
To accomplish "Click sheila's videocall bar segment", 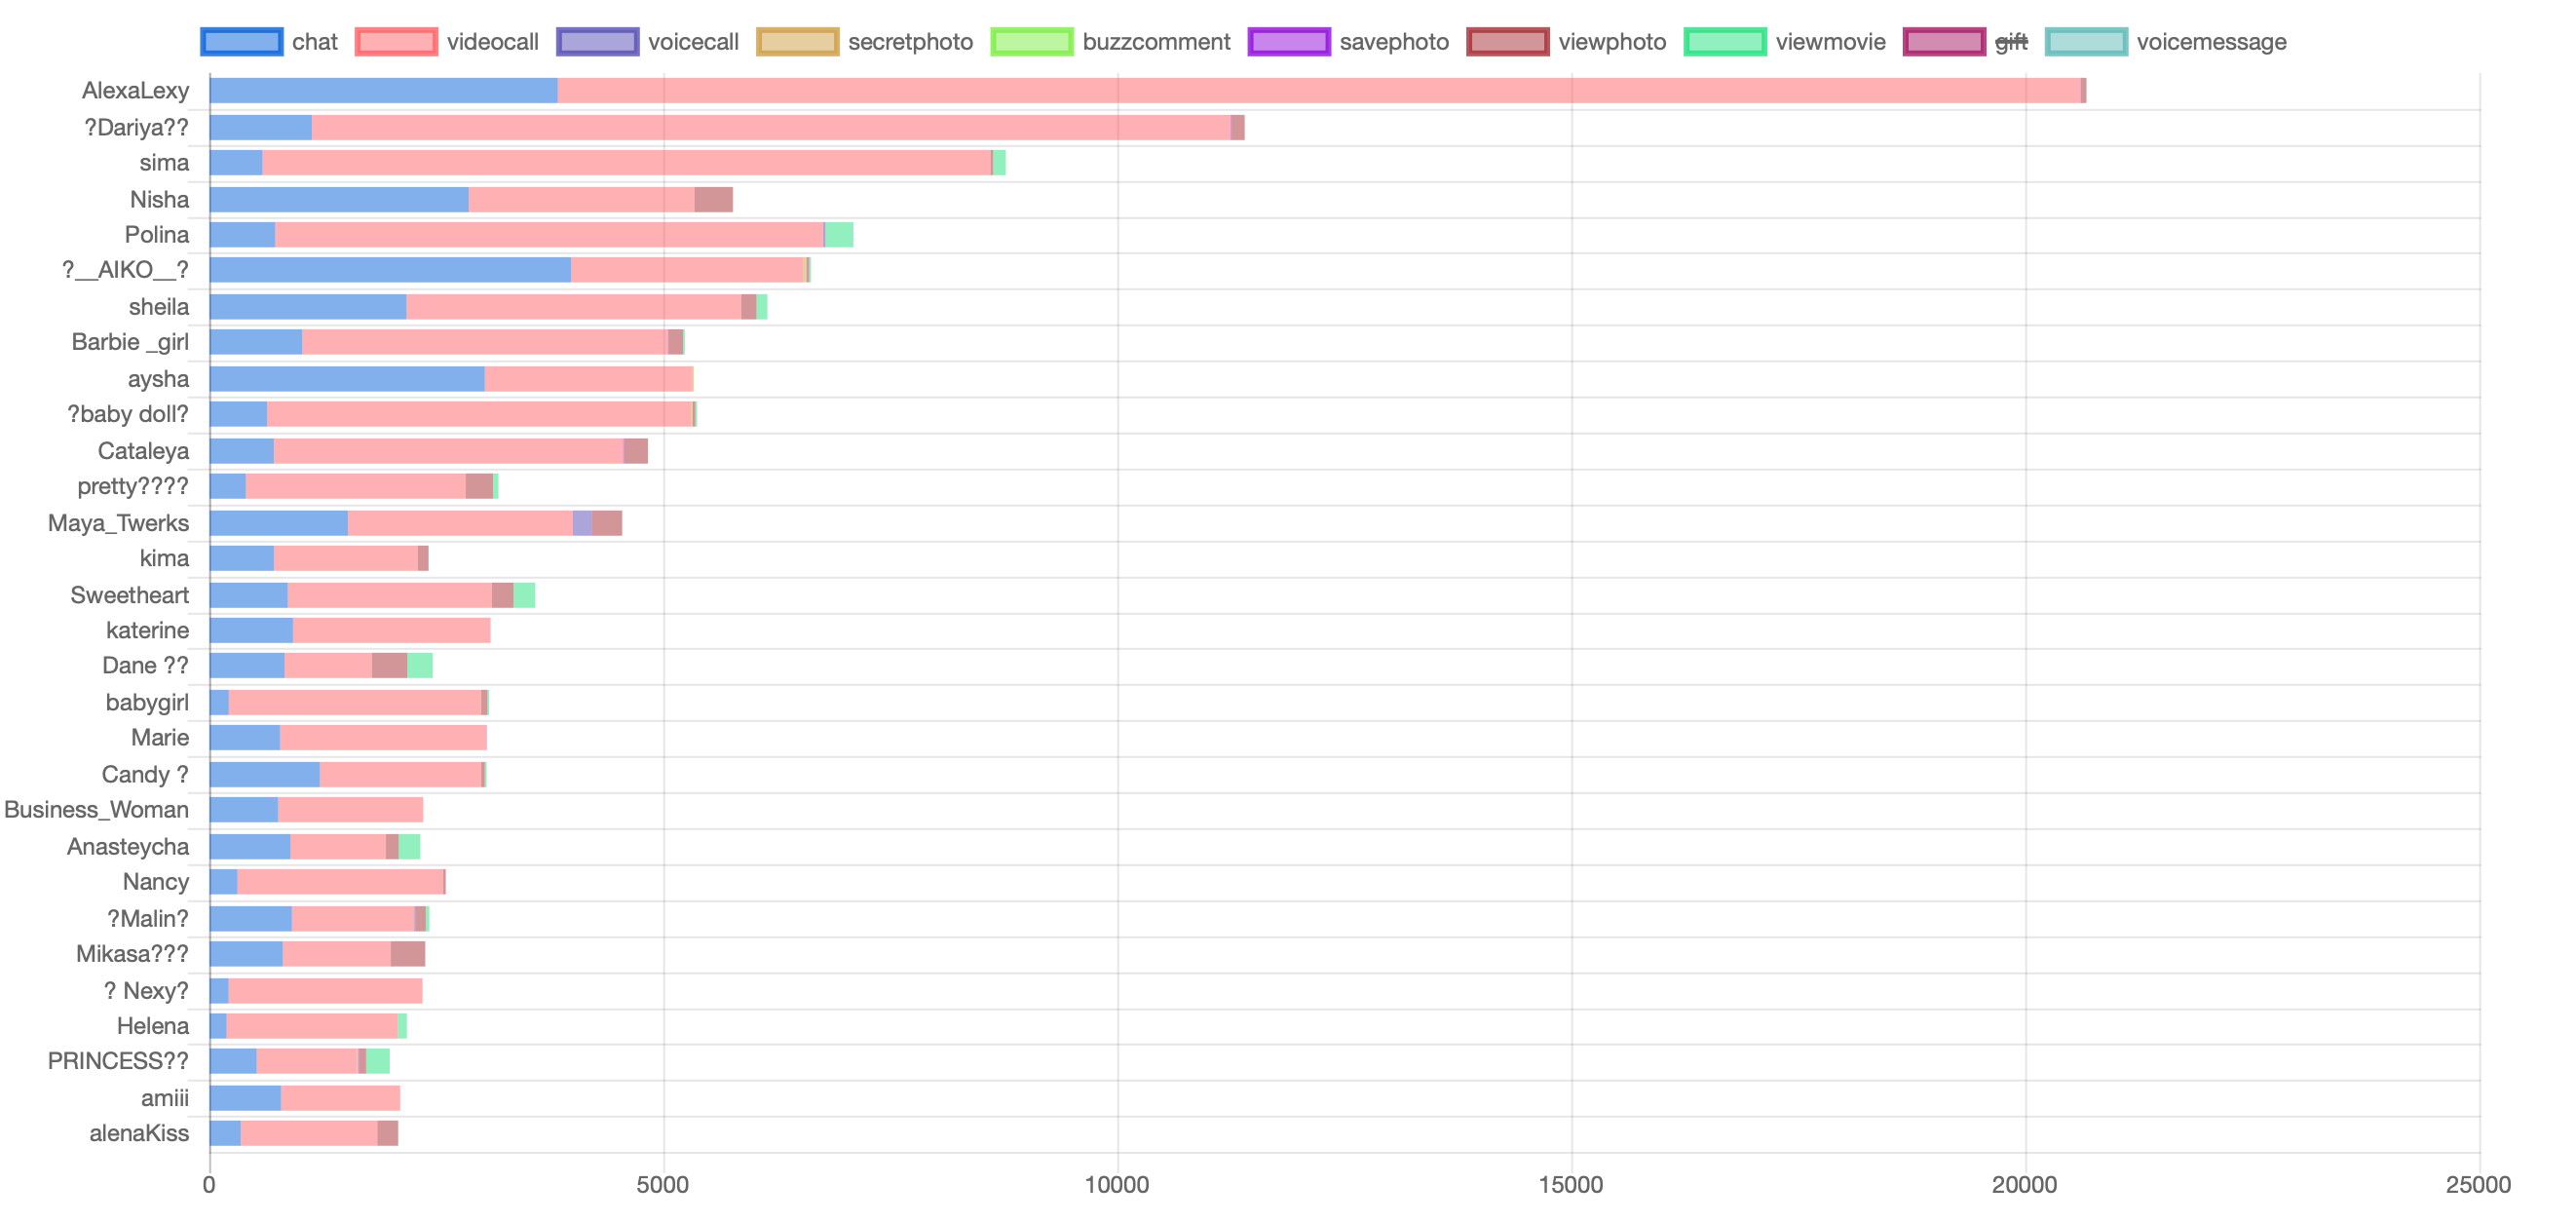I will 574,307.
